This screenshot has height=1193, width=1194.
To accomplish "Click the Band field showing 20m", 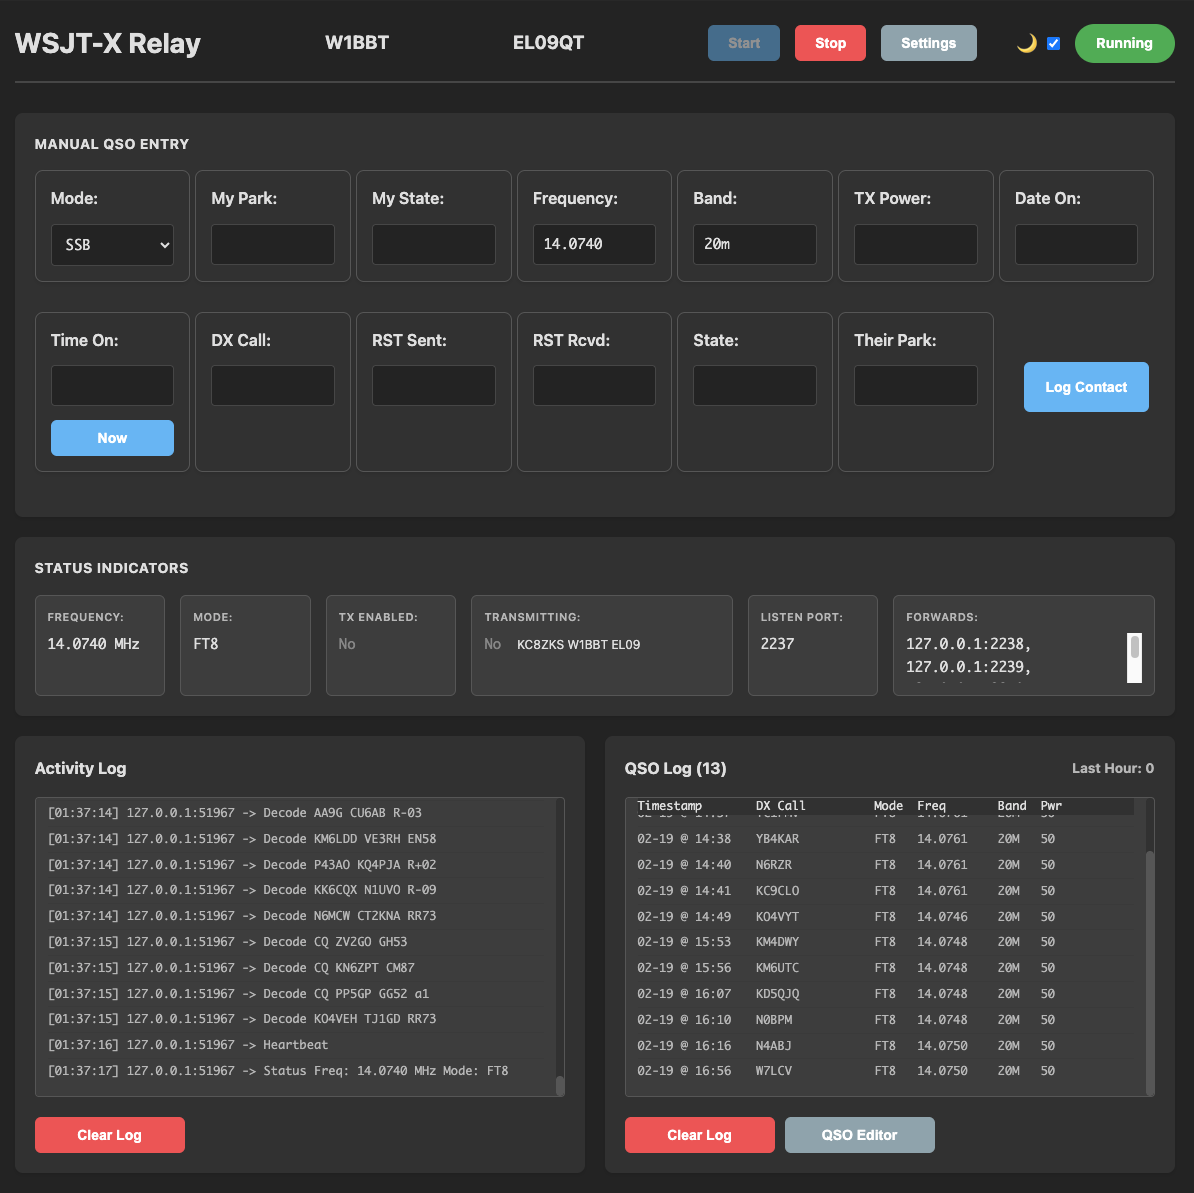I will pyautogui.click(x=754, y=244).
